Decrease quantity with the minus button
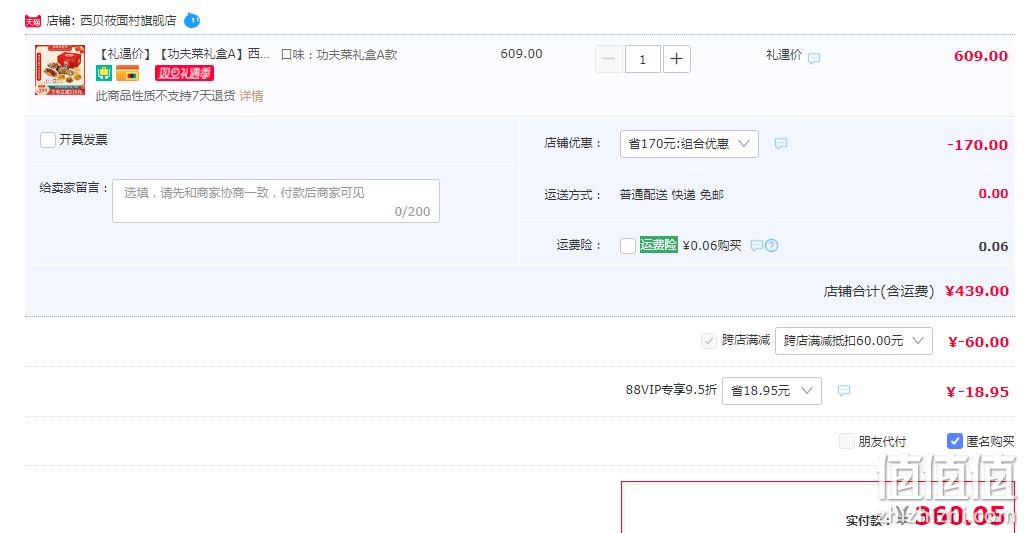Screen dimensions: 1026x533 coord(609,60)
